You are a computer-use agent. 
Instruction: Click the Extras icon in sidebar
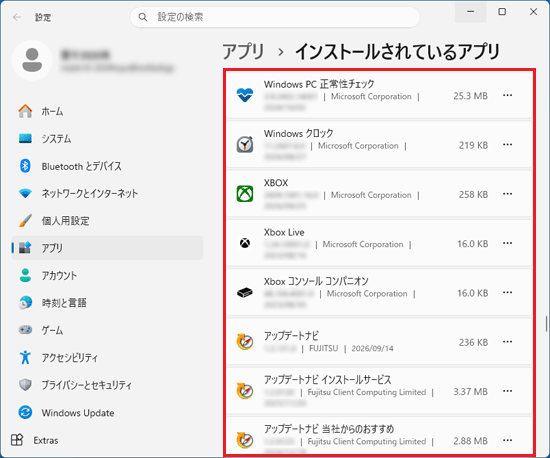(x=17, y=440)
